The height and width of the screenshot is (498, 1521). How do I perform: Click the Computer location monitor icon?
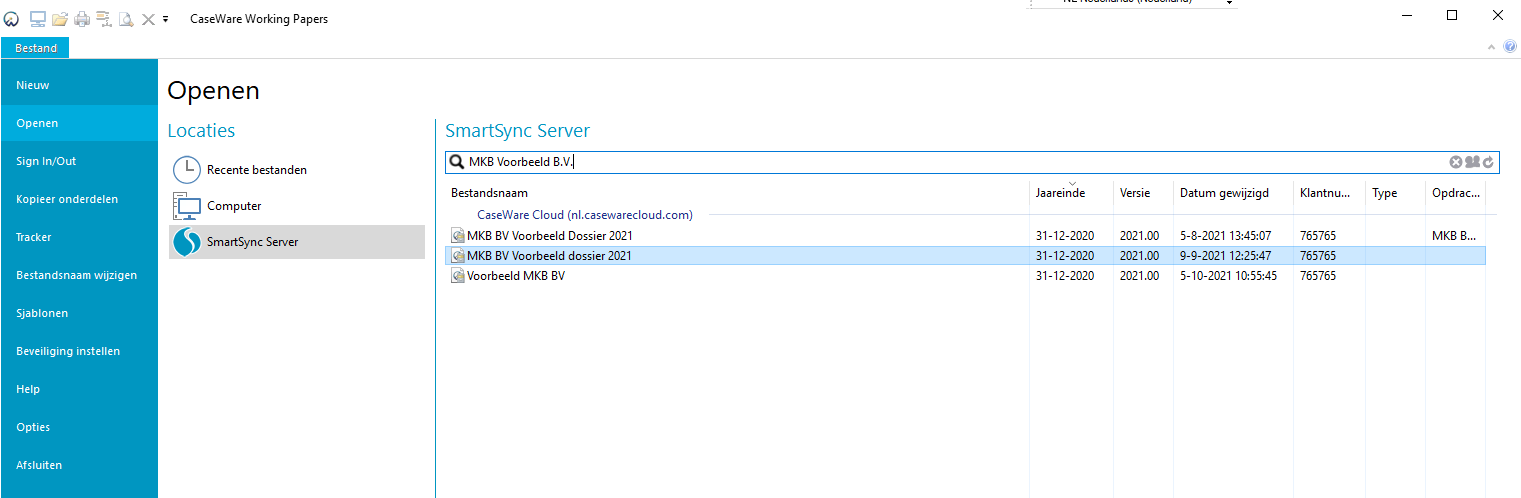[187, 206]
